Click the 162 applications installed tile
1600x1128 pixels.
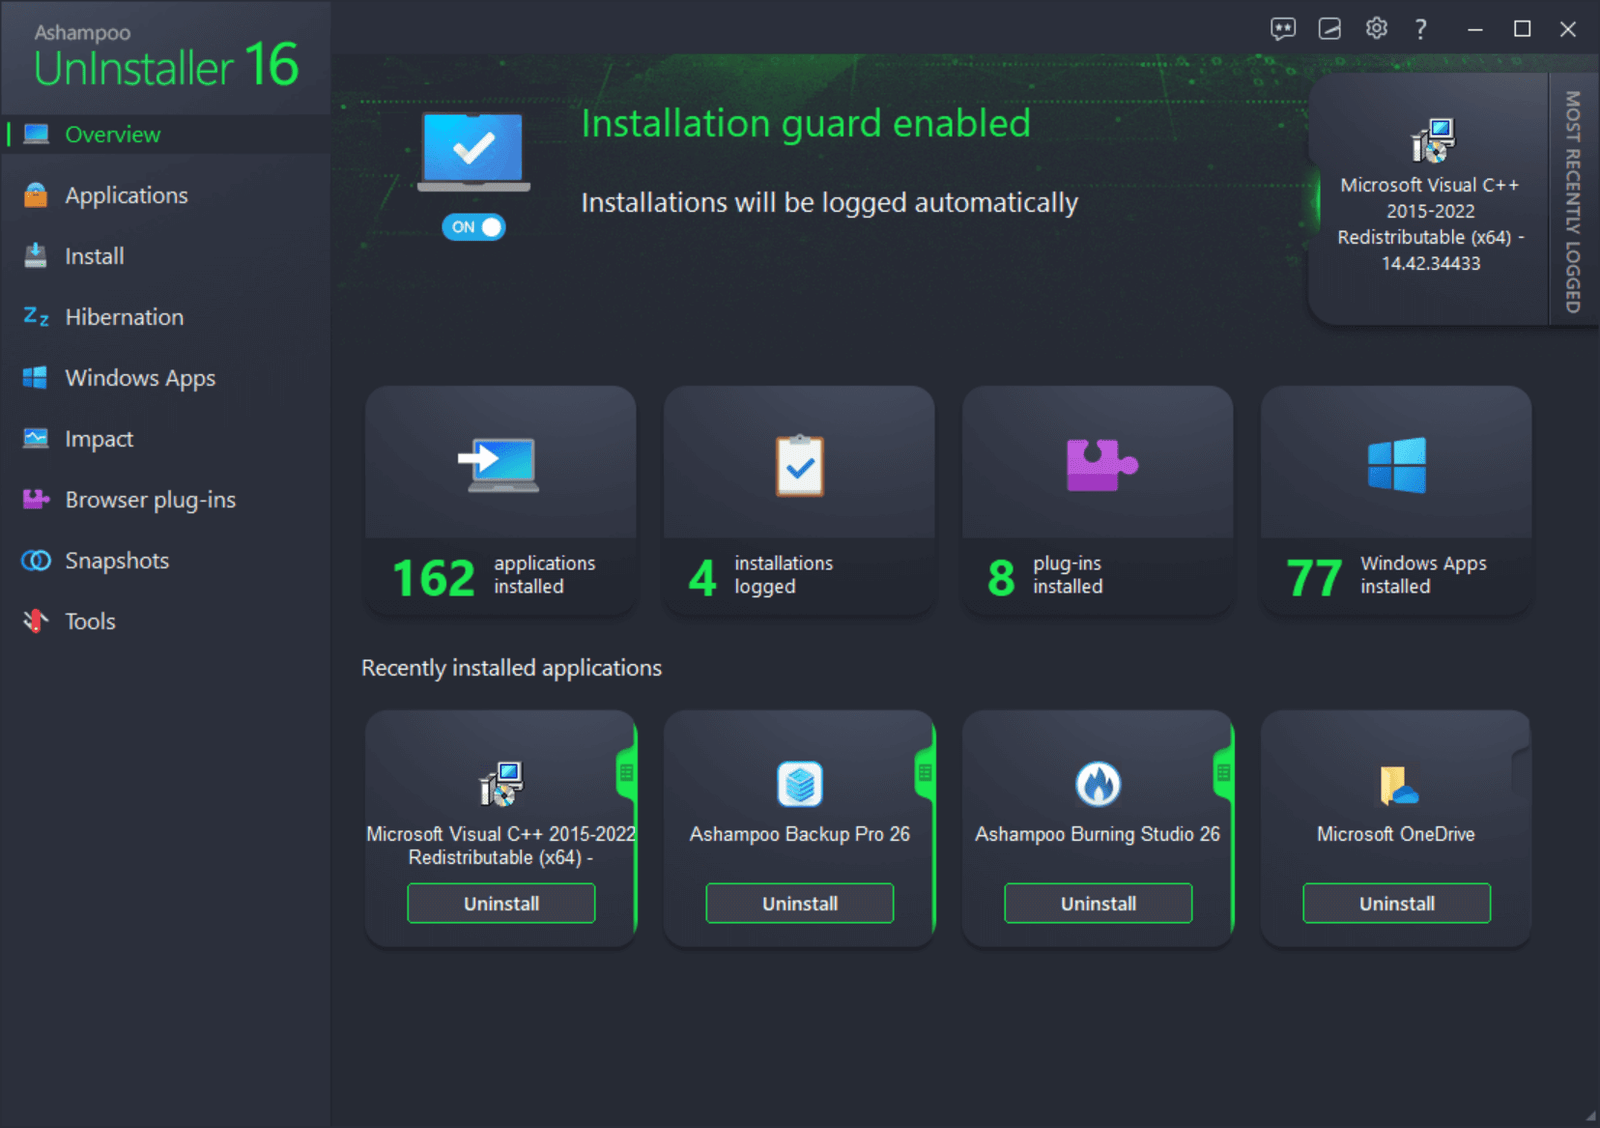tap(500, 500)
